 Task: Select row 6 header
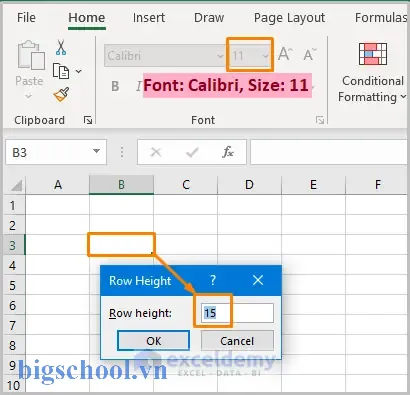tap(13, 305)
